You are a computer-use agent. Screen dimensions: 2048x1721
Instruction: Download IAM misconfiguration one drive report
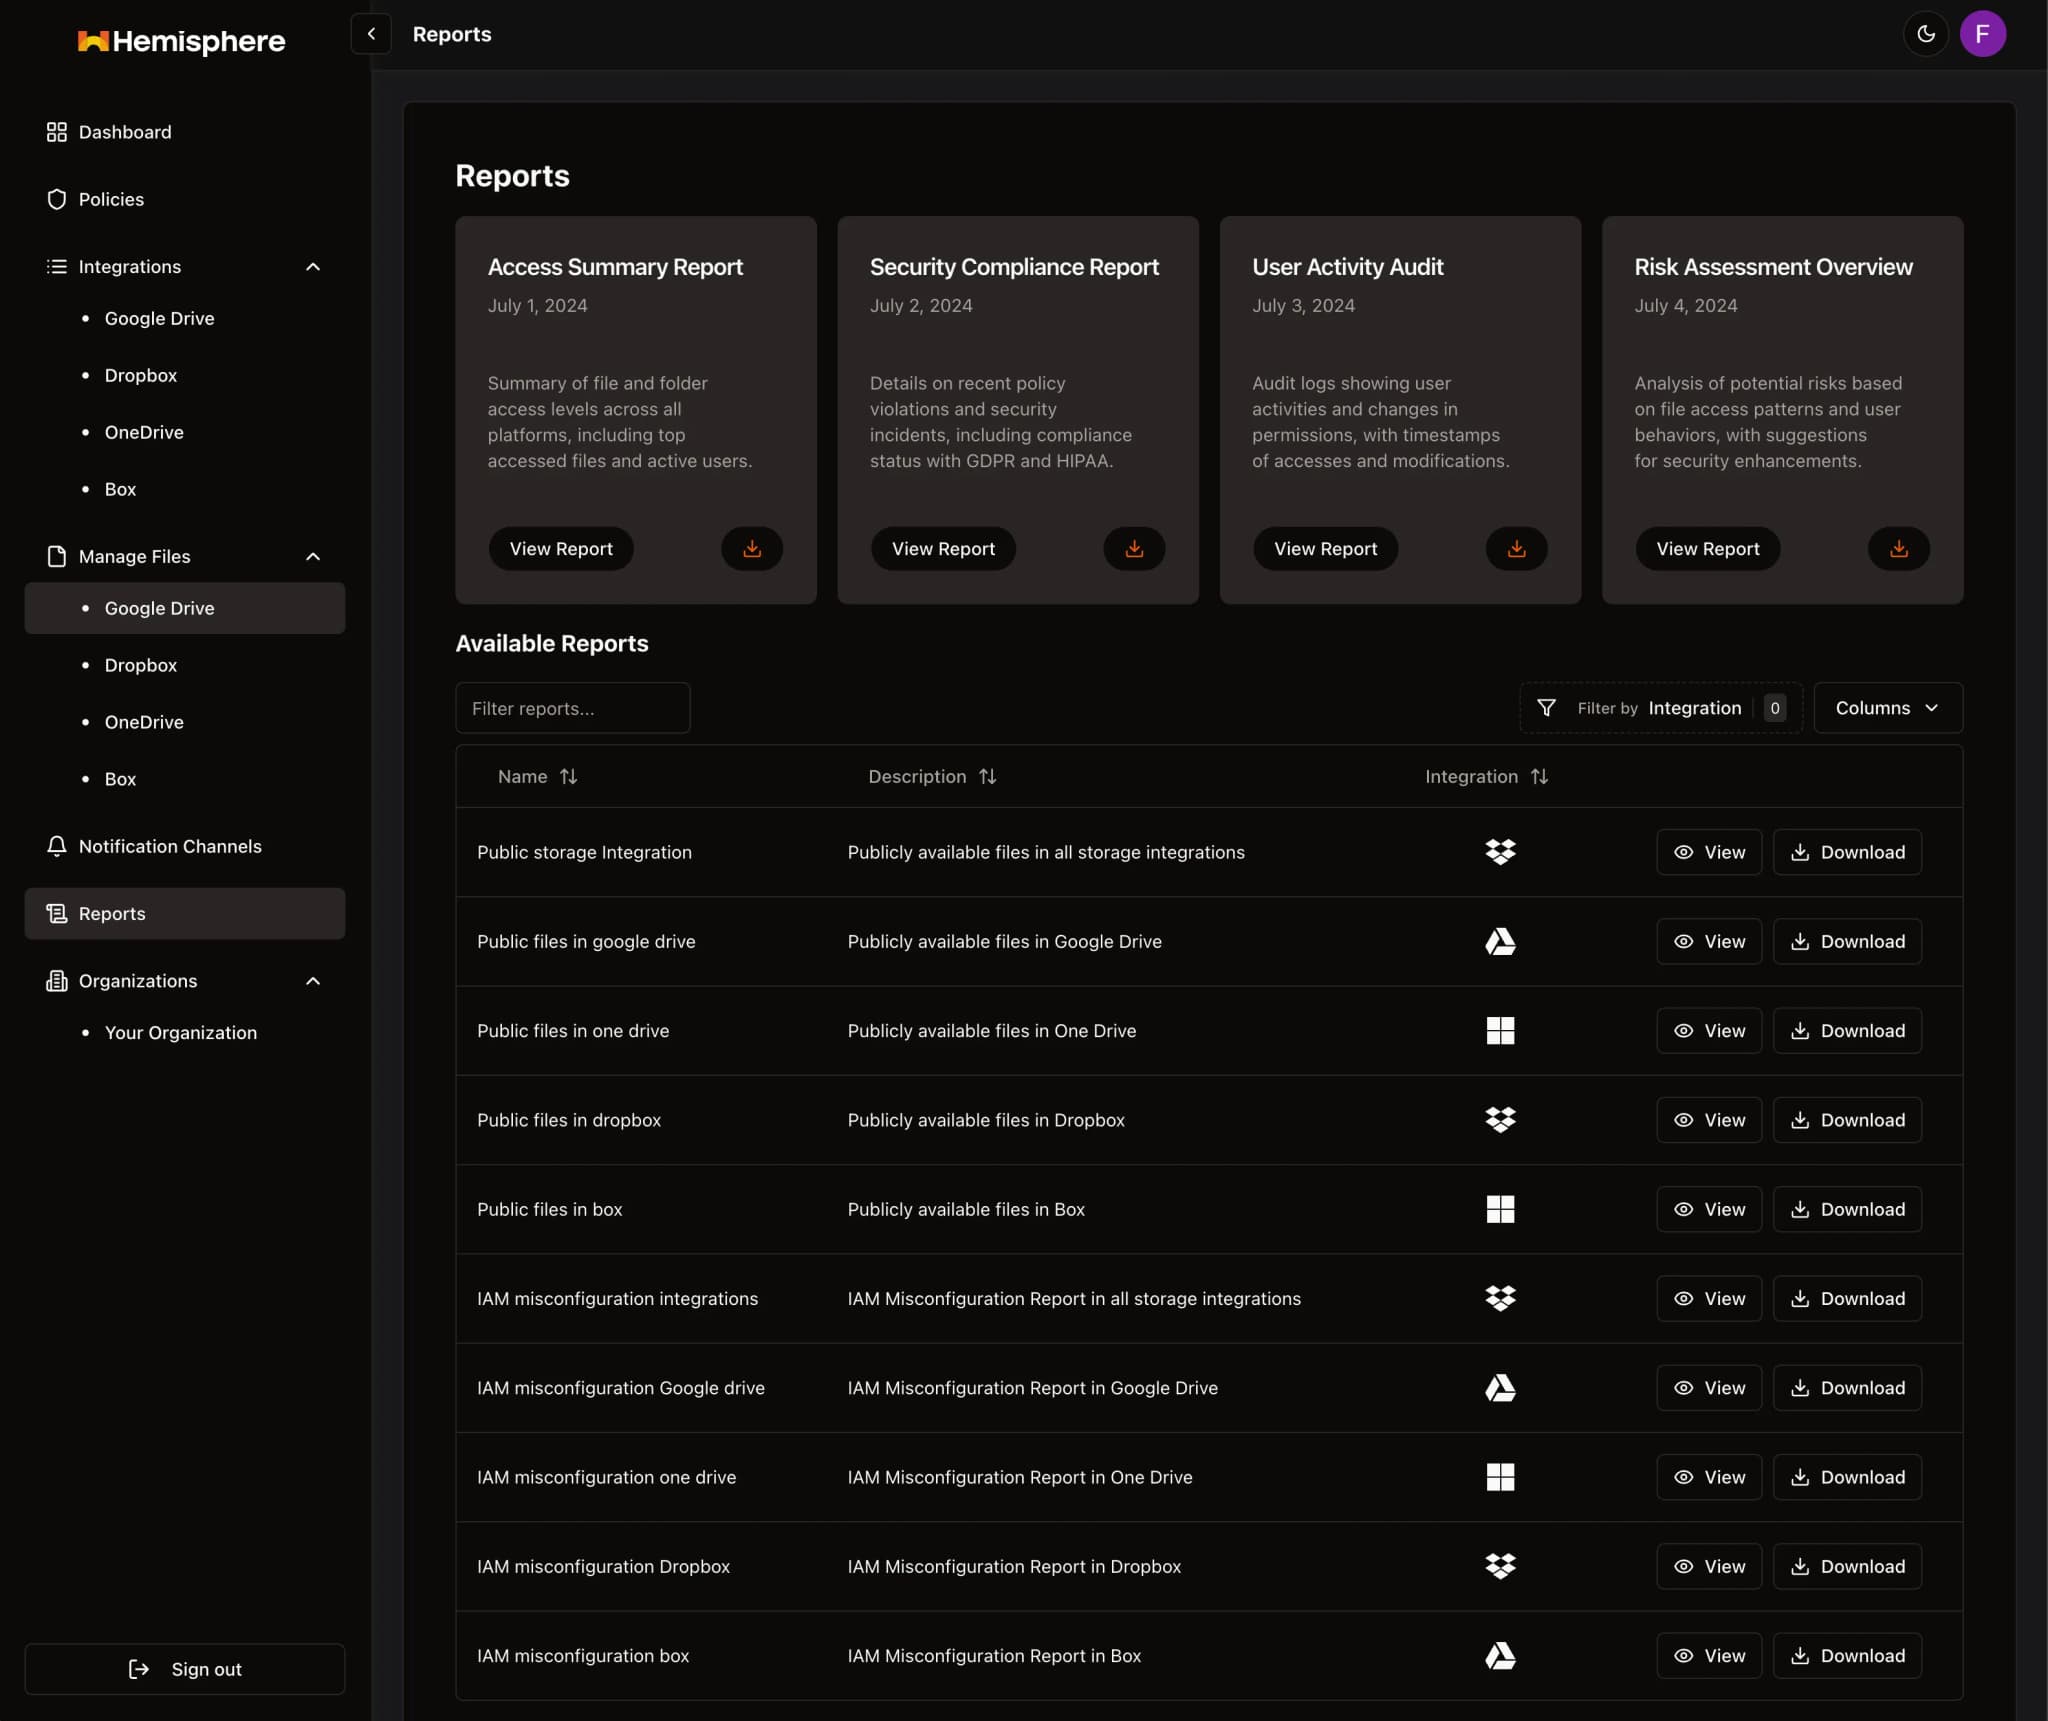tap(1847, 1477)
